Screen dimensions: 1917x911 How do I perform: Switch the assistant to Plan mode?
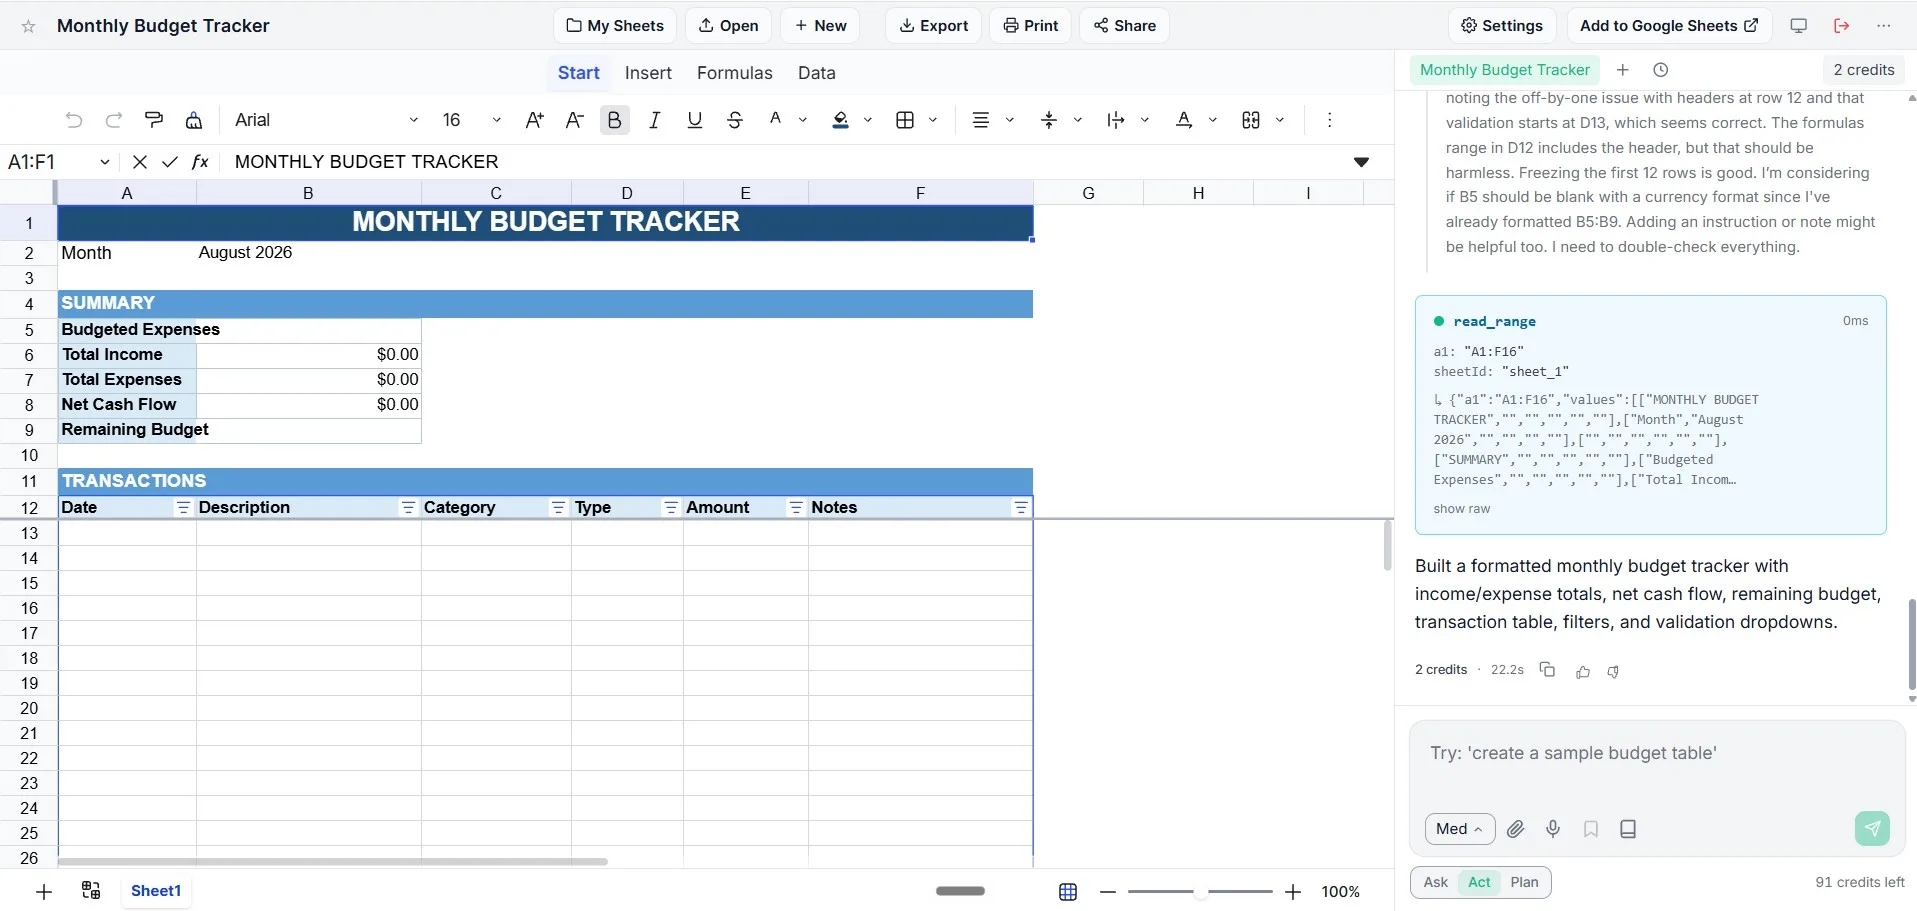[1525, 882]
